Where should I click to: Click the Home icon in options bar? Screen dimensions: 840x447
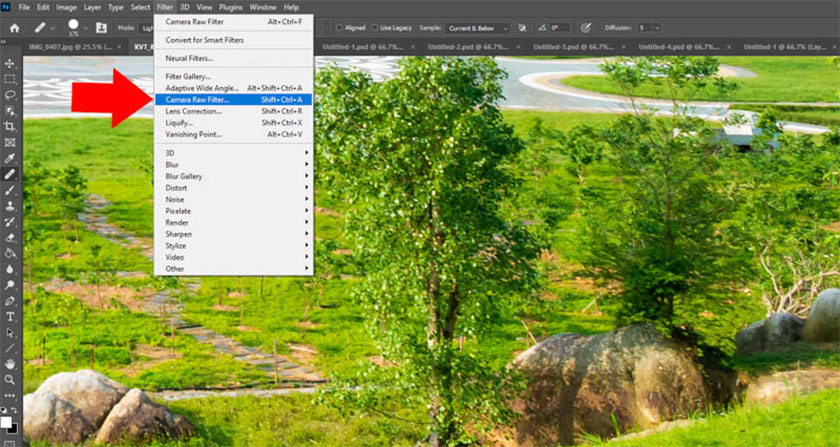pos(14,28)
